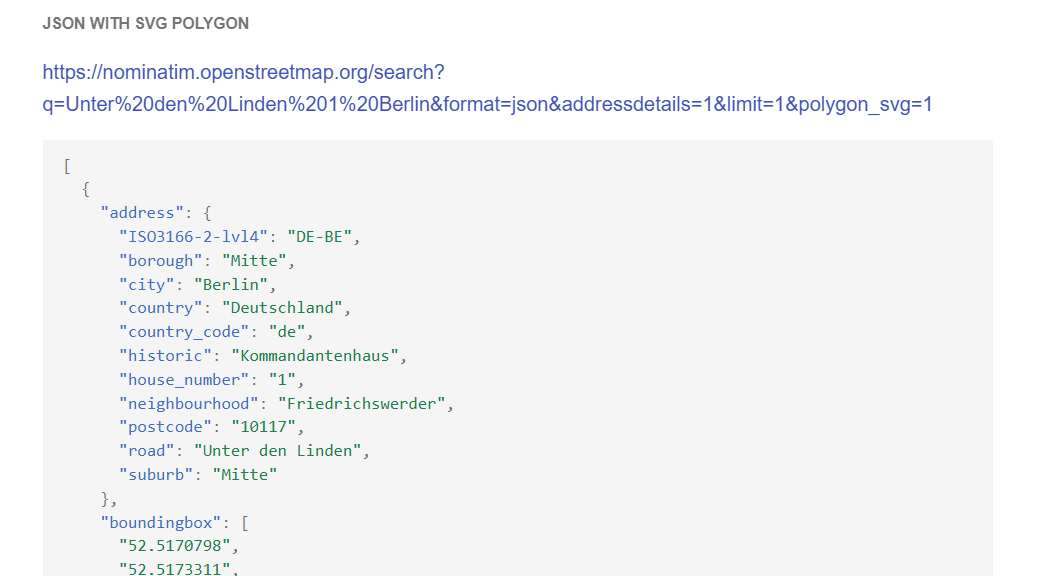The image size is (1063, 576).
Task: Click the "house_number" key
Action: [185, 380]
